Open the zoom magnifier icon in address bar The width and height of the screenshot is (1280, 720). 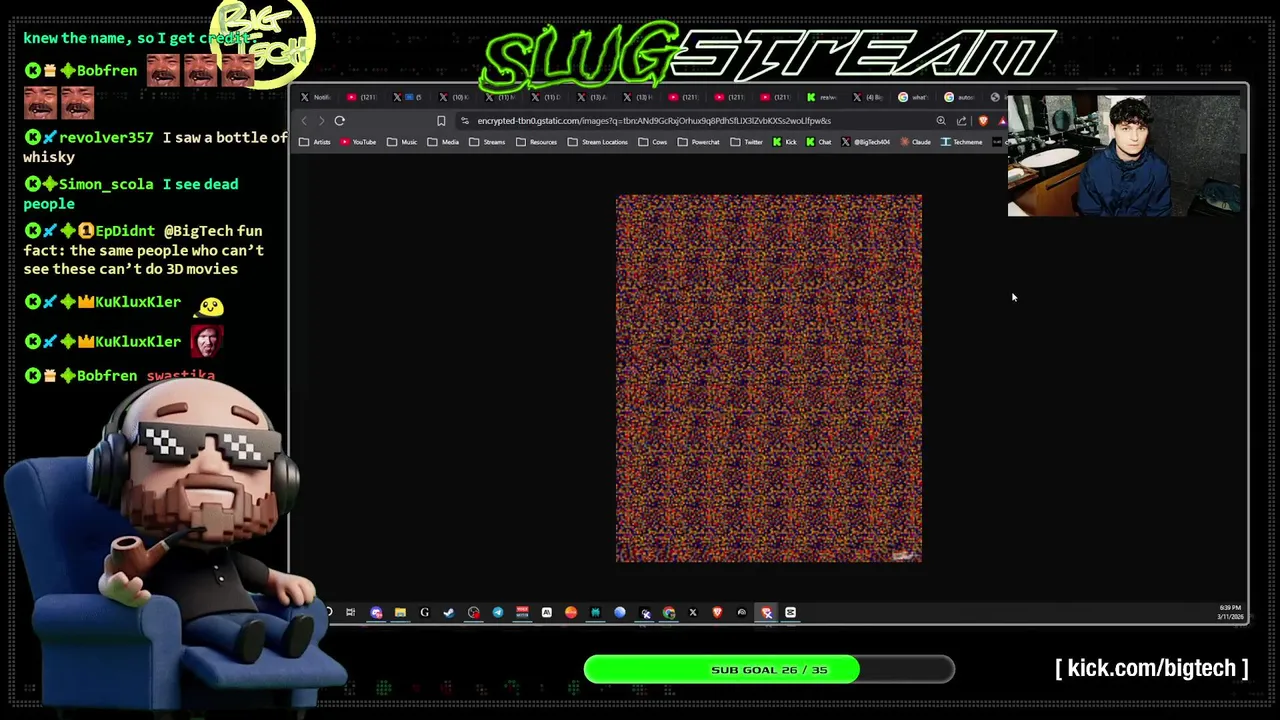941,121
